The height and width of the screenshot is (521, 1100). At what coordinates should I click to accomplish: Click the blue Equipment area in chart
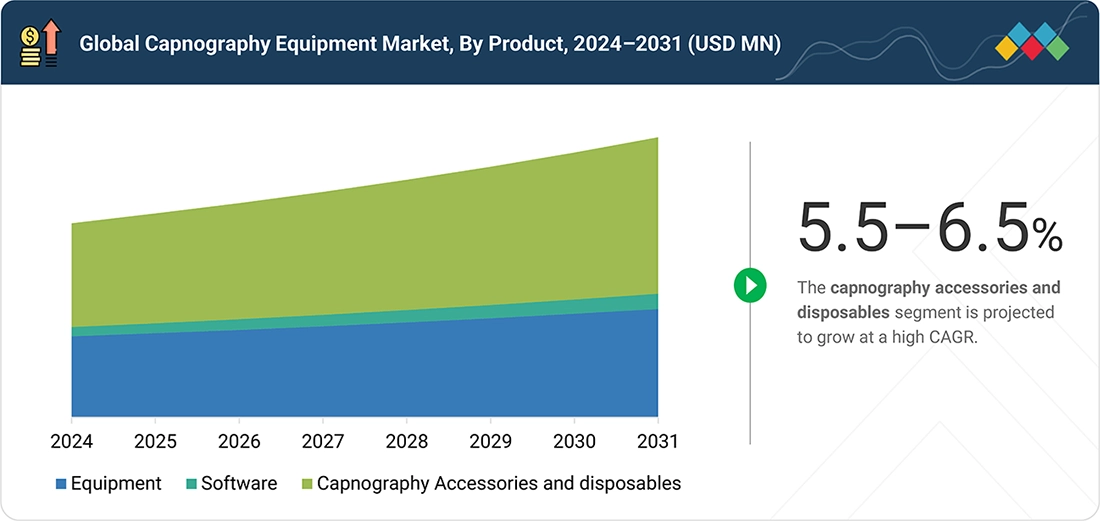click(365, 372)
